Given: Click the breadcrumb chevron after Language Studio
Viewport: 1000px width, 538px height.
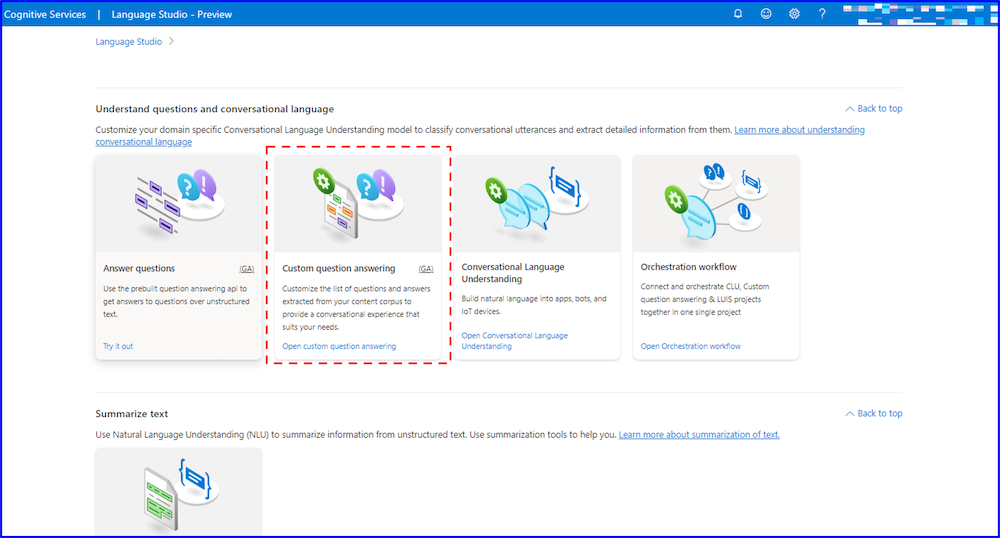Looking at the screenshot, I should 171,41.
